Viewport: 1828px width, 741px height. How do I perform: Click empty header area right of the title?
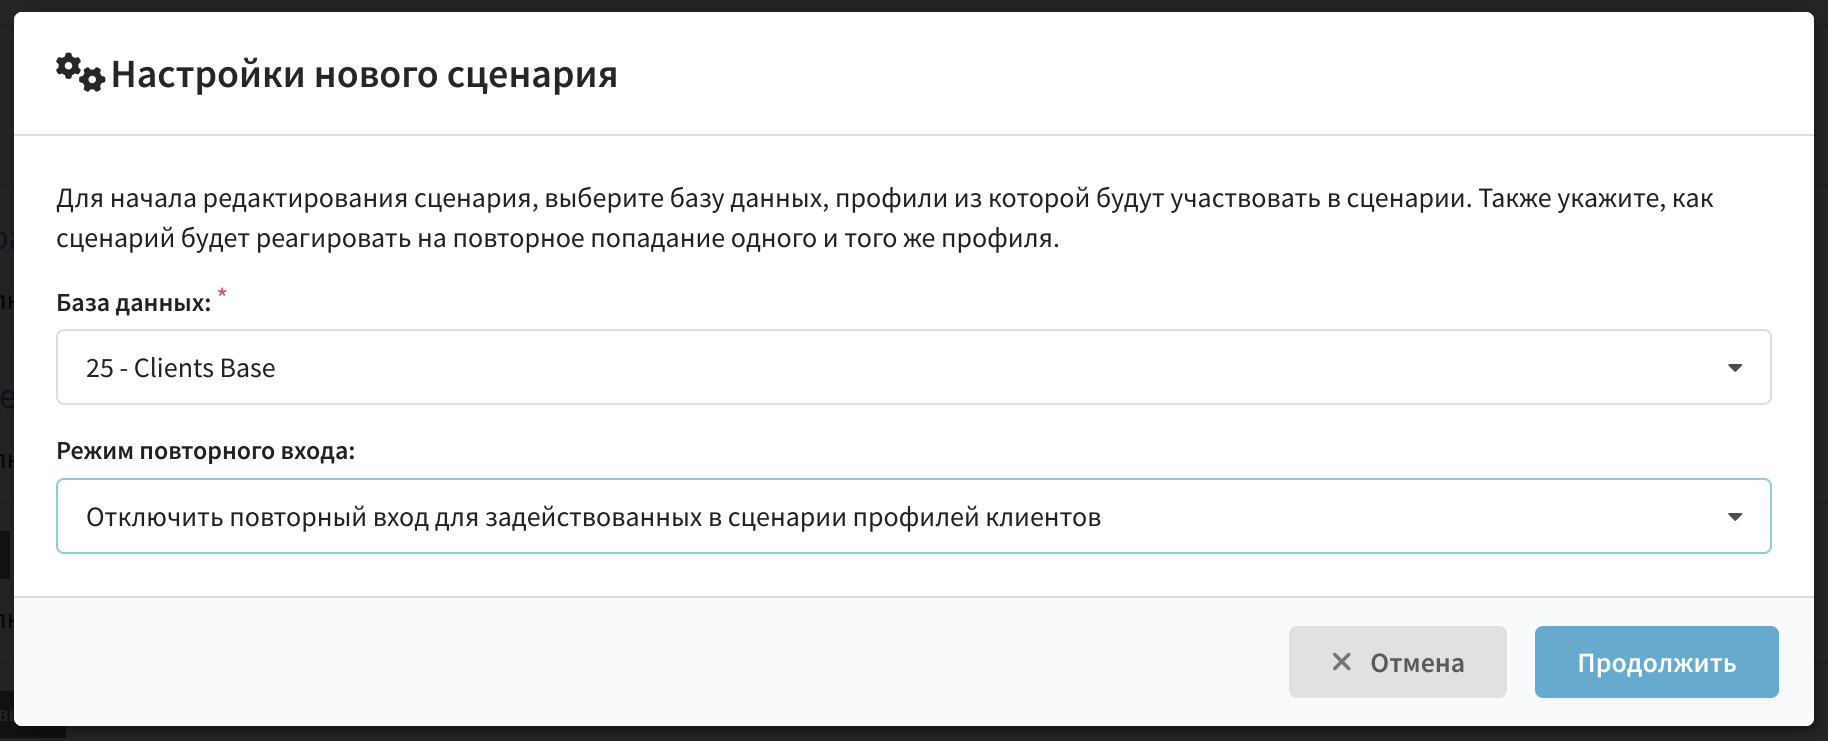tap(1200, 74)
